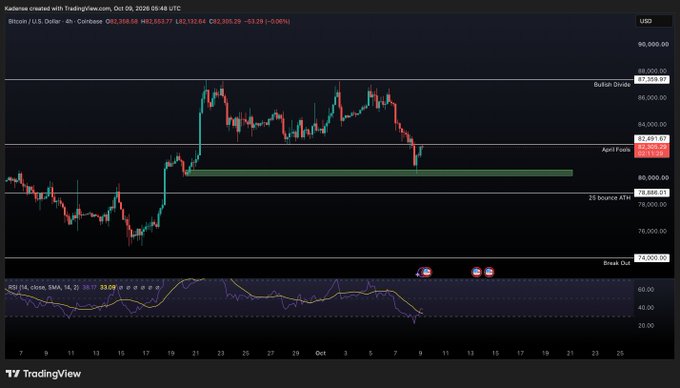Image resolution: width=680 pixels, height=388 pixels.
Task: Click the red current price tag 82,305.29
Action: [x=651, y=150]
